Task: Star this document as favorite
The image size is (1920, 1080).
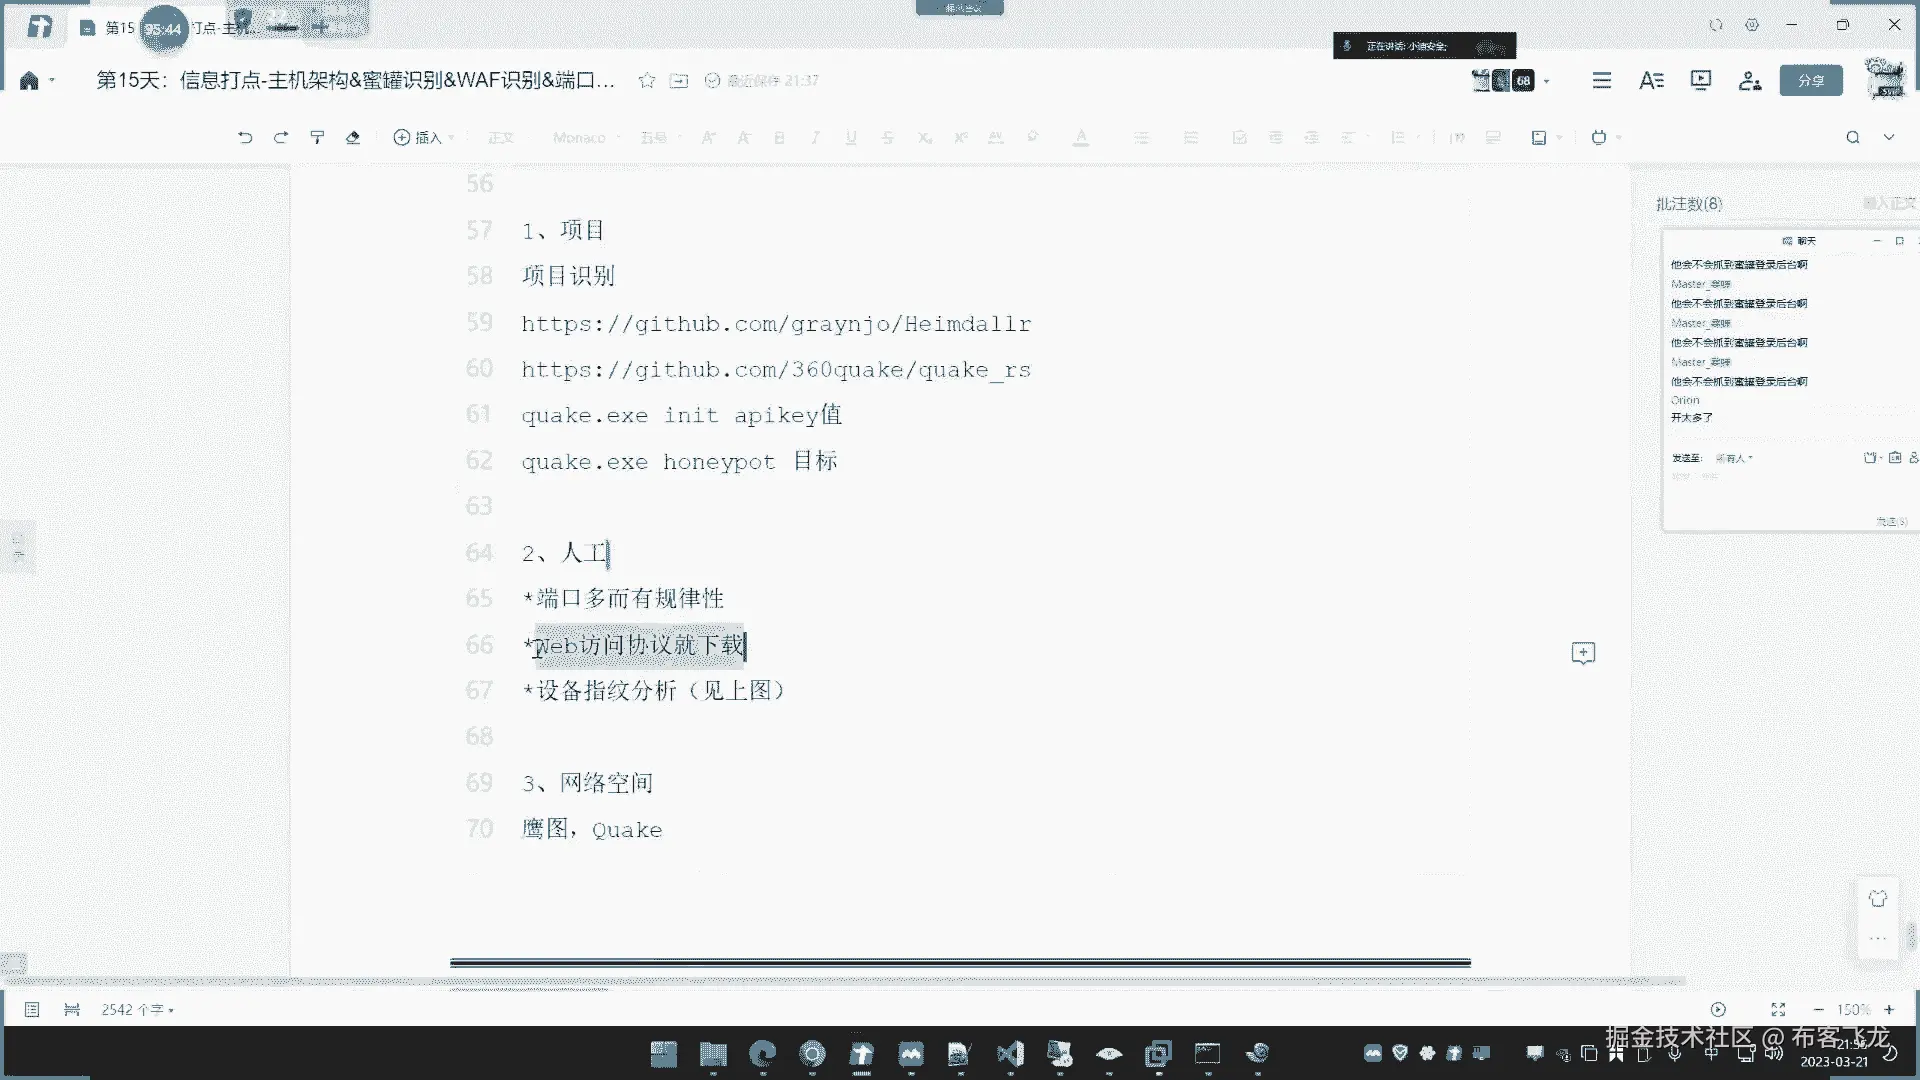Action: (x=647, y=81)
